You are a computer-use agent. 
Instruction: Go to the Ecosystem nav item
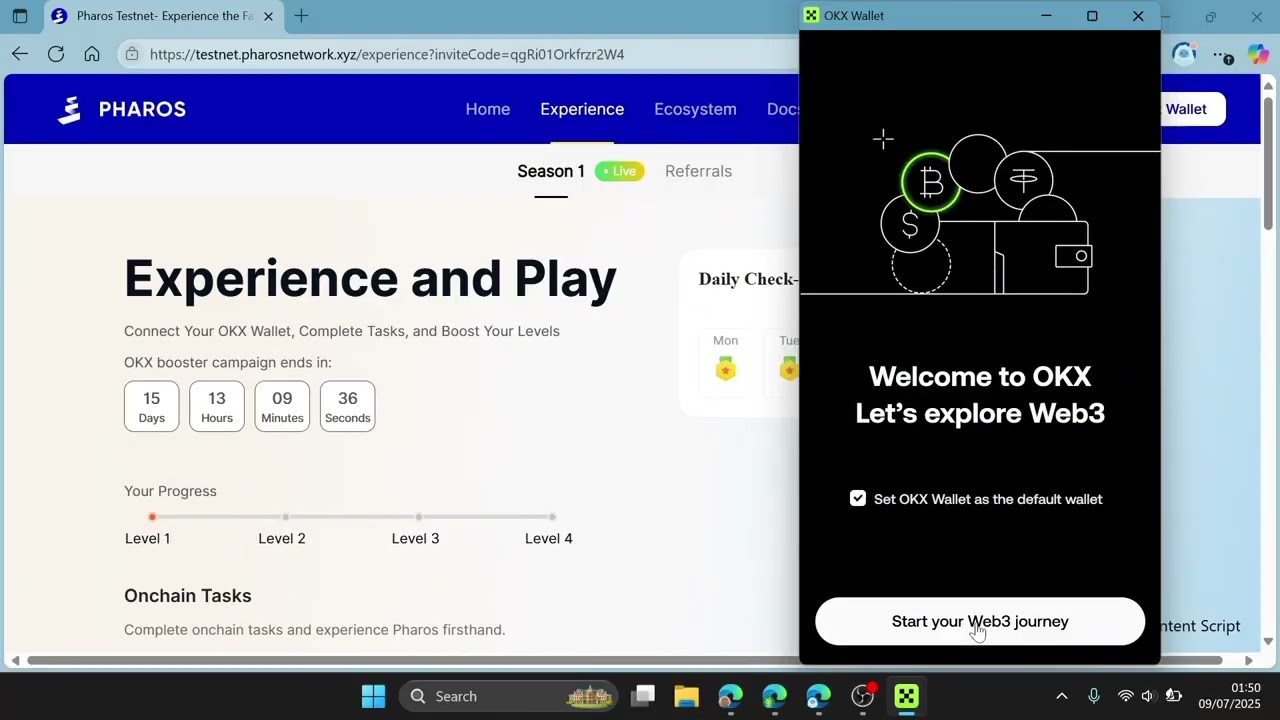[695, 109]
